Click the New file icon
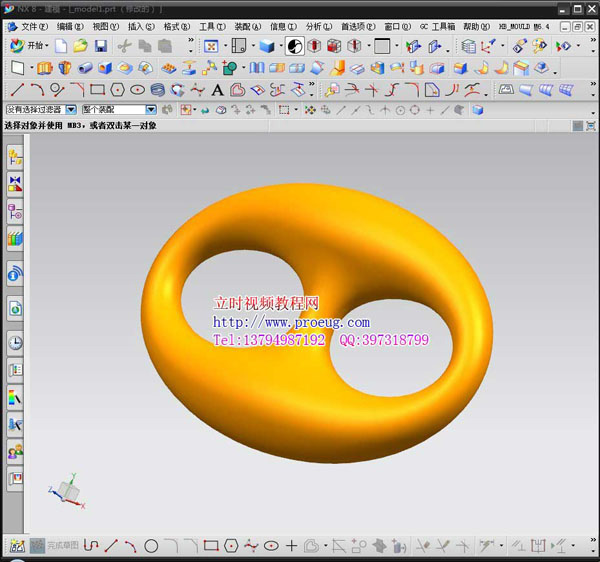 pyautogui.click(x=61, y=46)
